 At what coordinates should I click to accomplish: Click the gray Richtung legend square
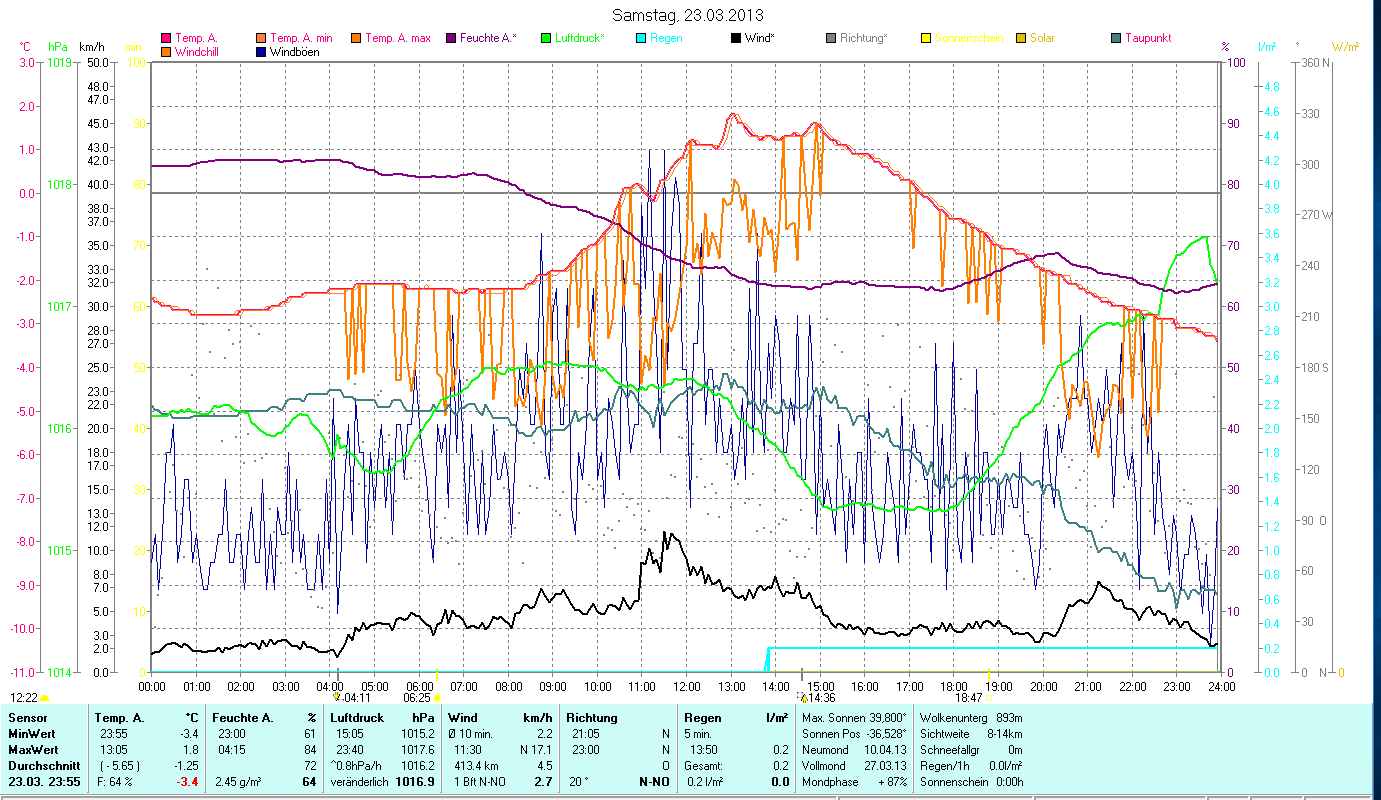click(x=832, y=39)
